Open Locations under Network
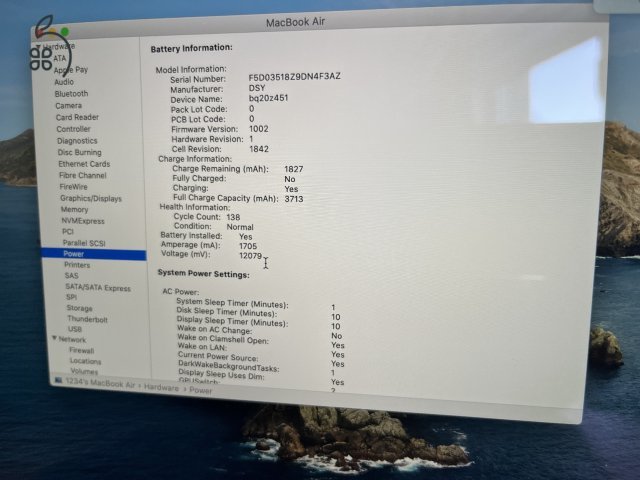 (x=85, y=361)
